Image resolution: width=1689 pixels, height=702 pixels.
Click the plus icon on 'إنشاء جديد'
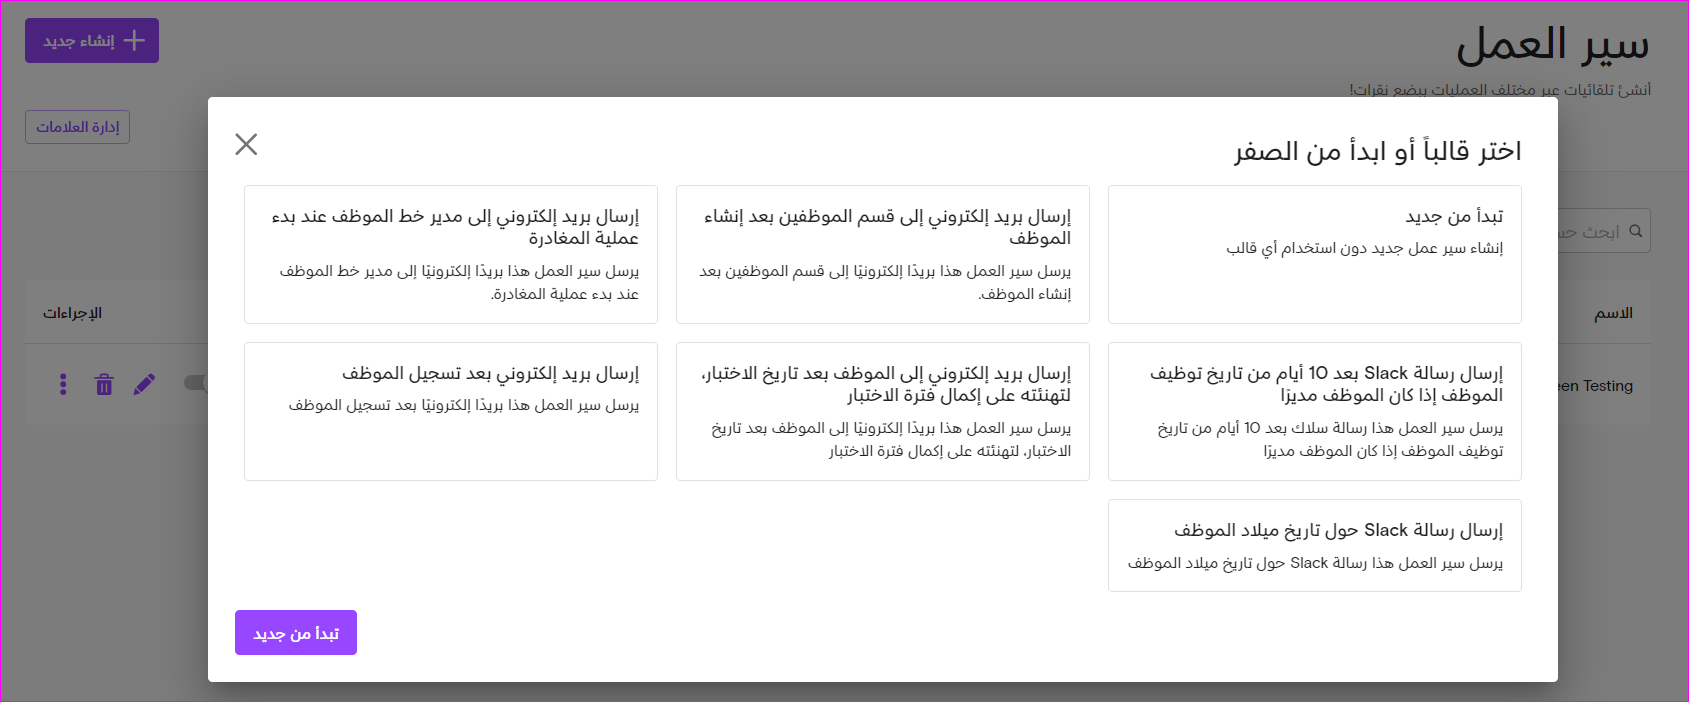pyautogui.click(x=134, y=41)
